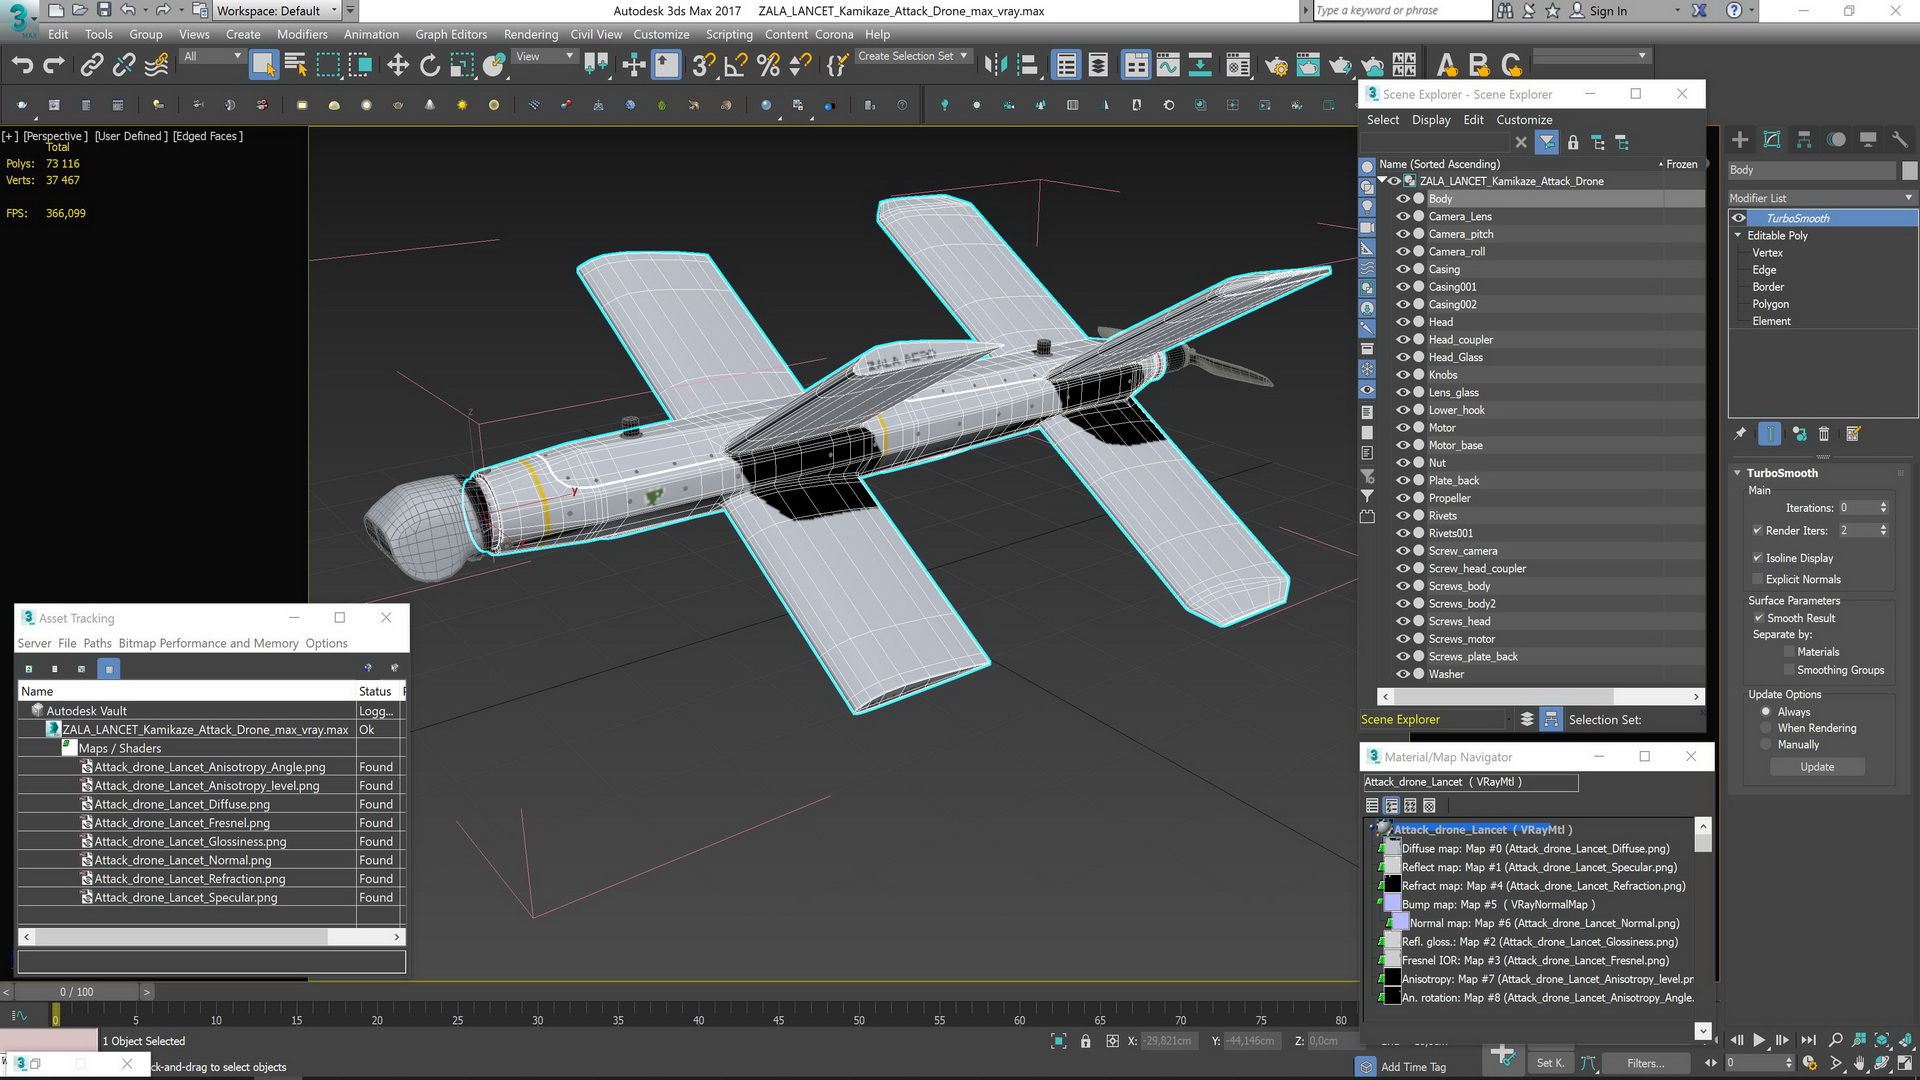Open the Bitmap Performance and Memory menu
The height and width of the screenshot is (1080, 1920).
pyautogui.click(x=208, y=643)
